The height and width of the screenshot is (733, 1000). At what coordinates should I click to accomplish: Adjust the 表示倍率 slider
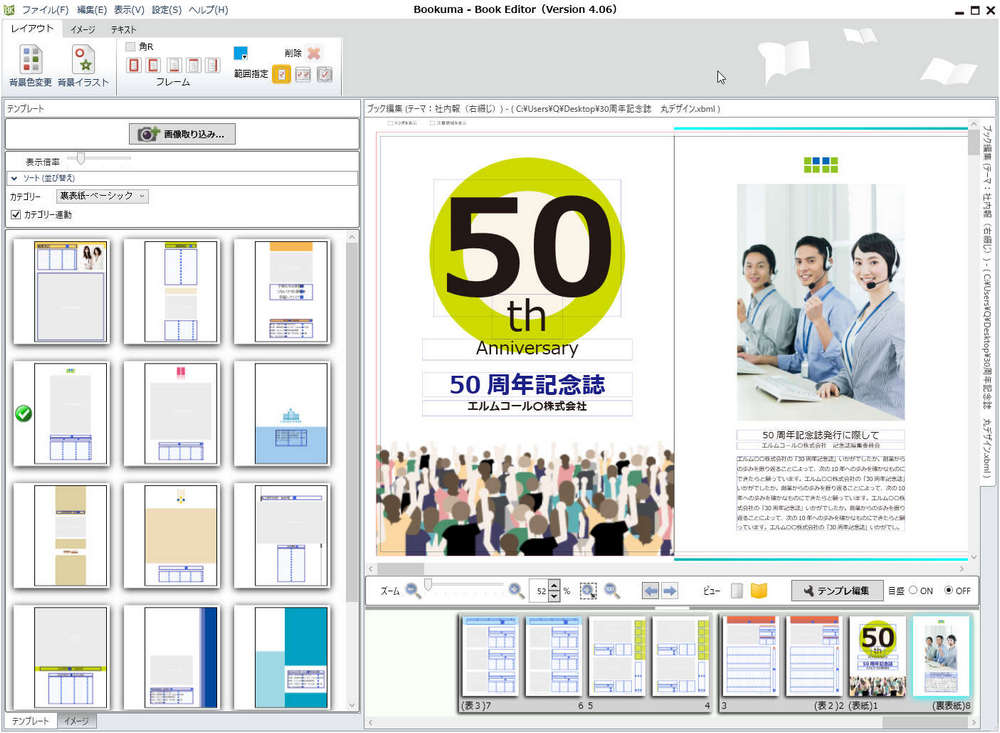[x=81, y=156]
